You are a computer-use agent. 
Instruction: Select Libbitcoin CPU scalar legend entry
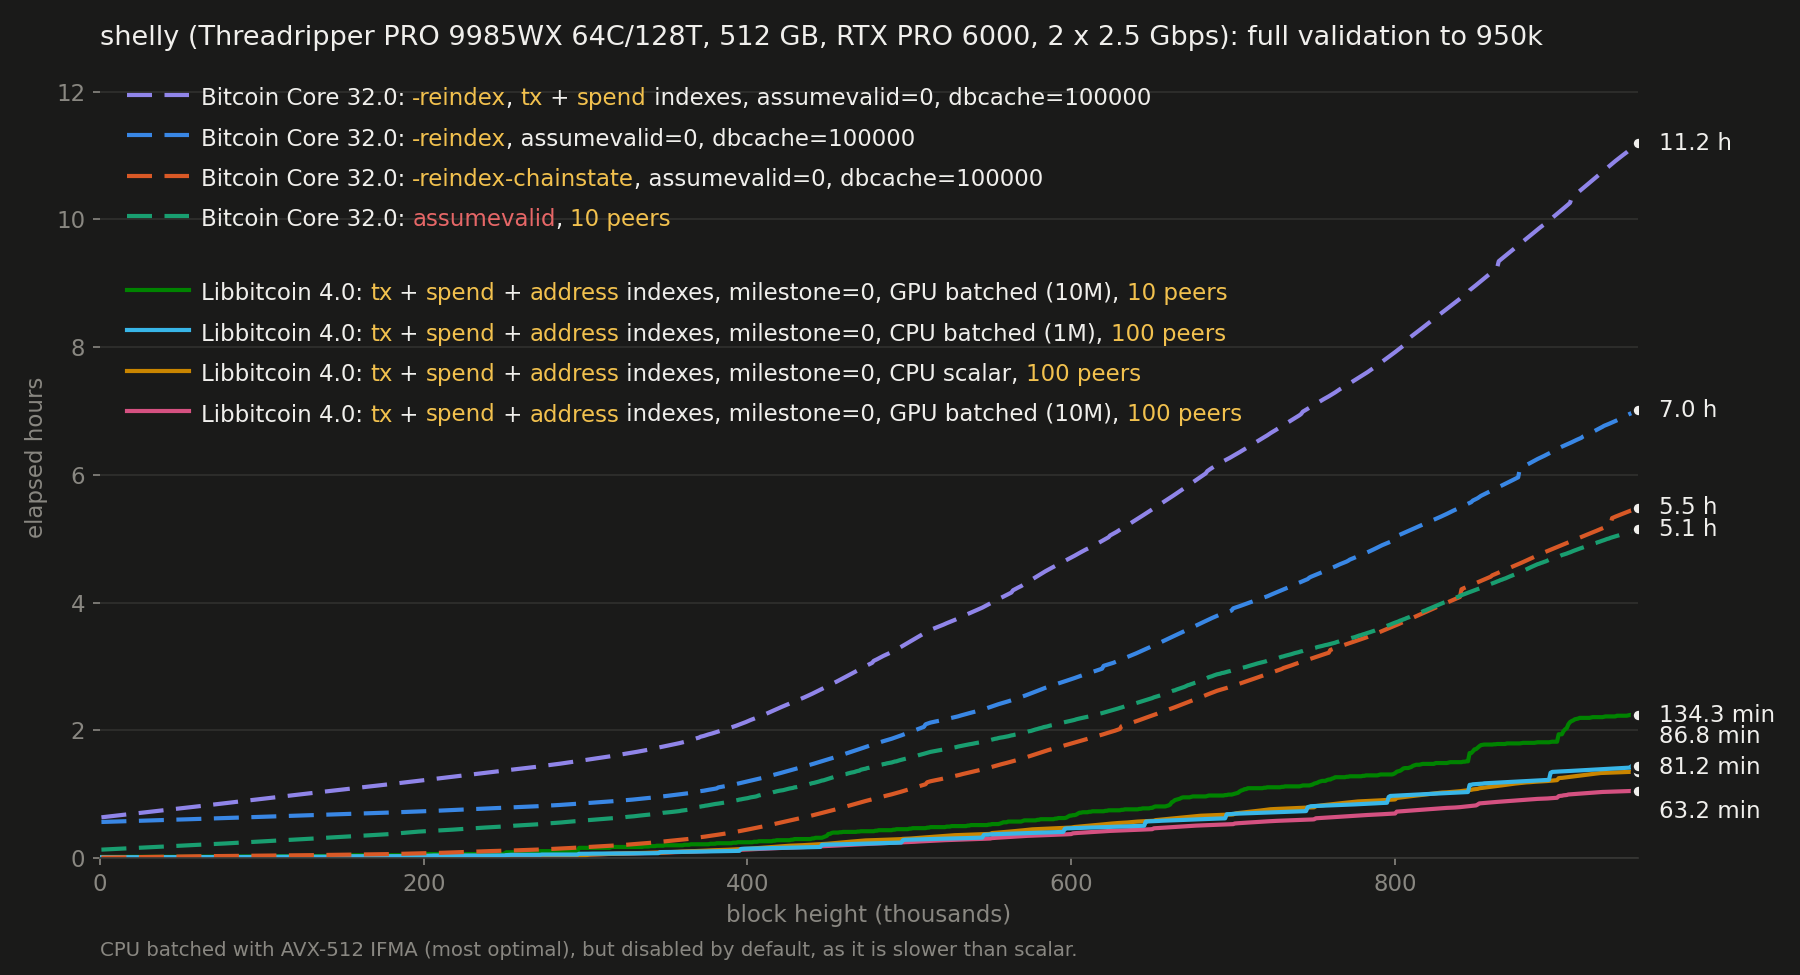pyautogui.click(x=671, y=373)
